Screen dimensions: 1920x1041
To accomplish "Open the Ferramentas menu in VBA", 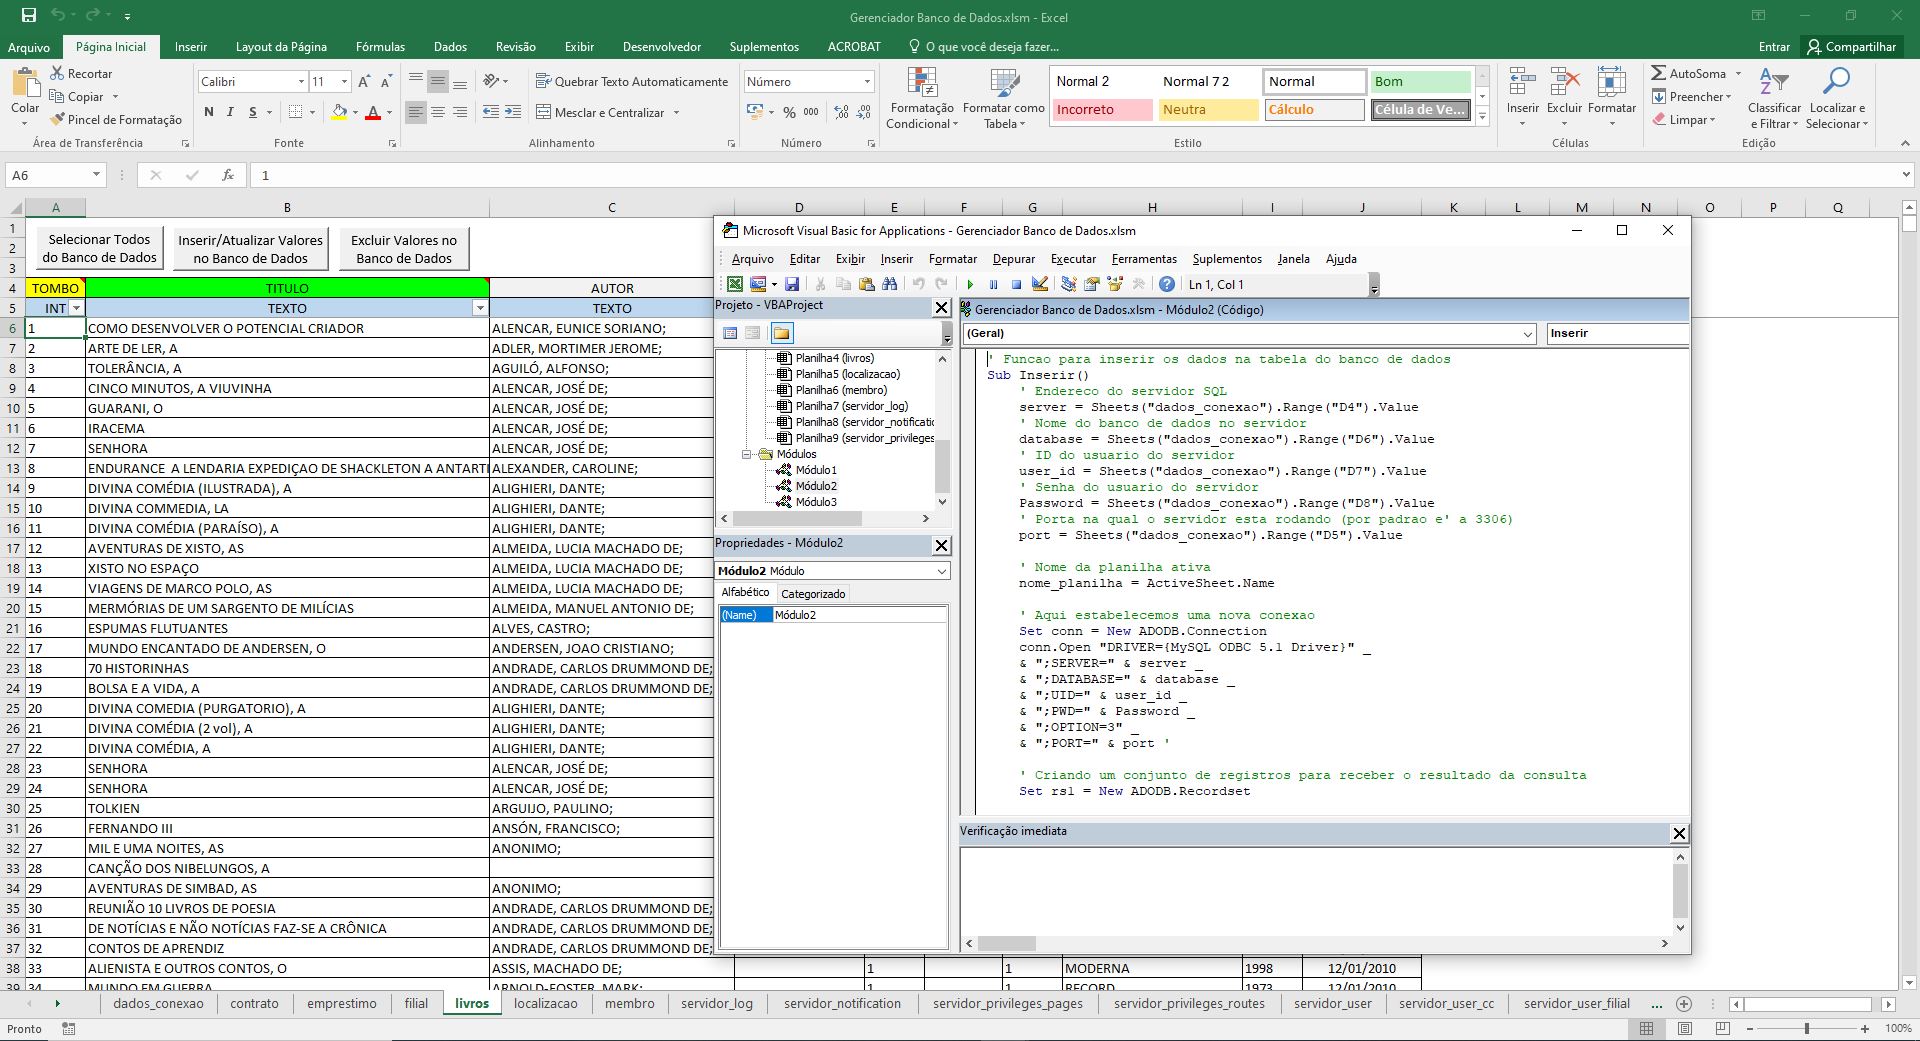I will point(1144,259).
